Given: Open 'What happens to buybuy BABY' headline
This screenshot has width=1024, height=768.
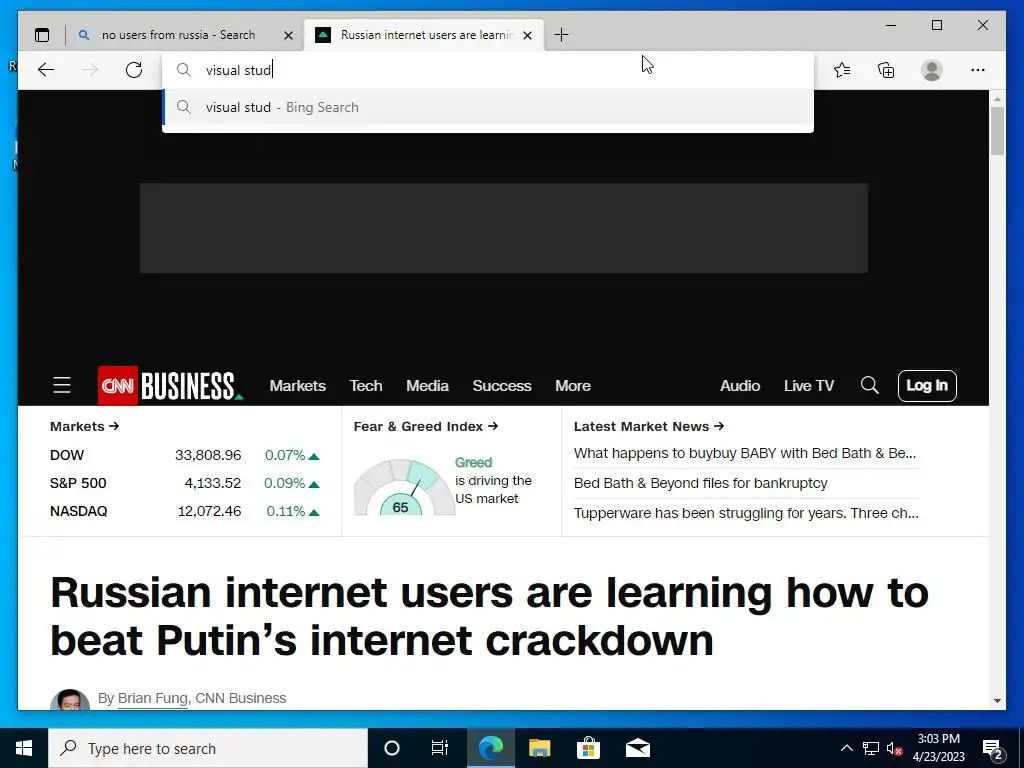Looking at the screenshot, I should pyautogui.click(x=744, y=453).
